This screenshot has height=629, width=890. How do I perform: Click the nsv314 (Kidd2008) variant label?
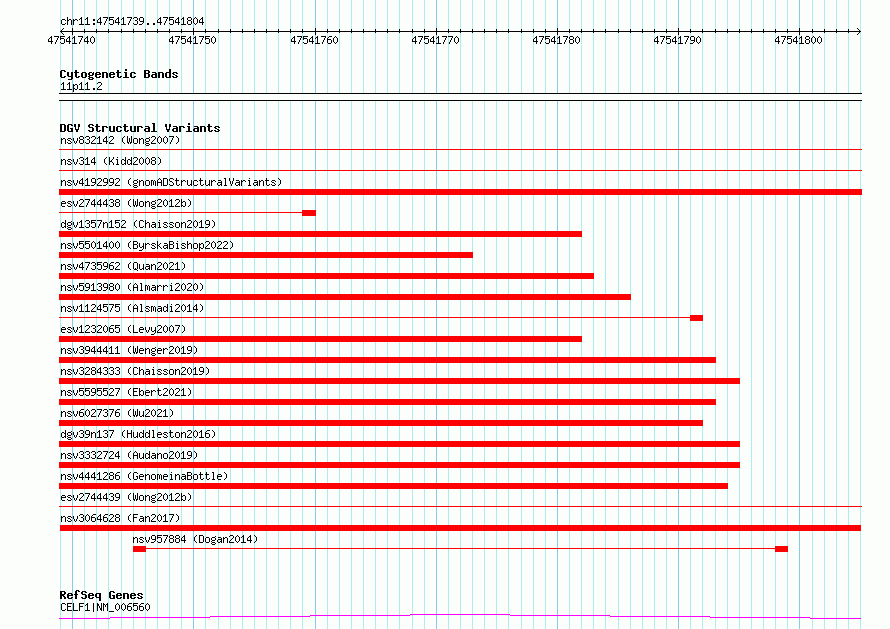111,161
